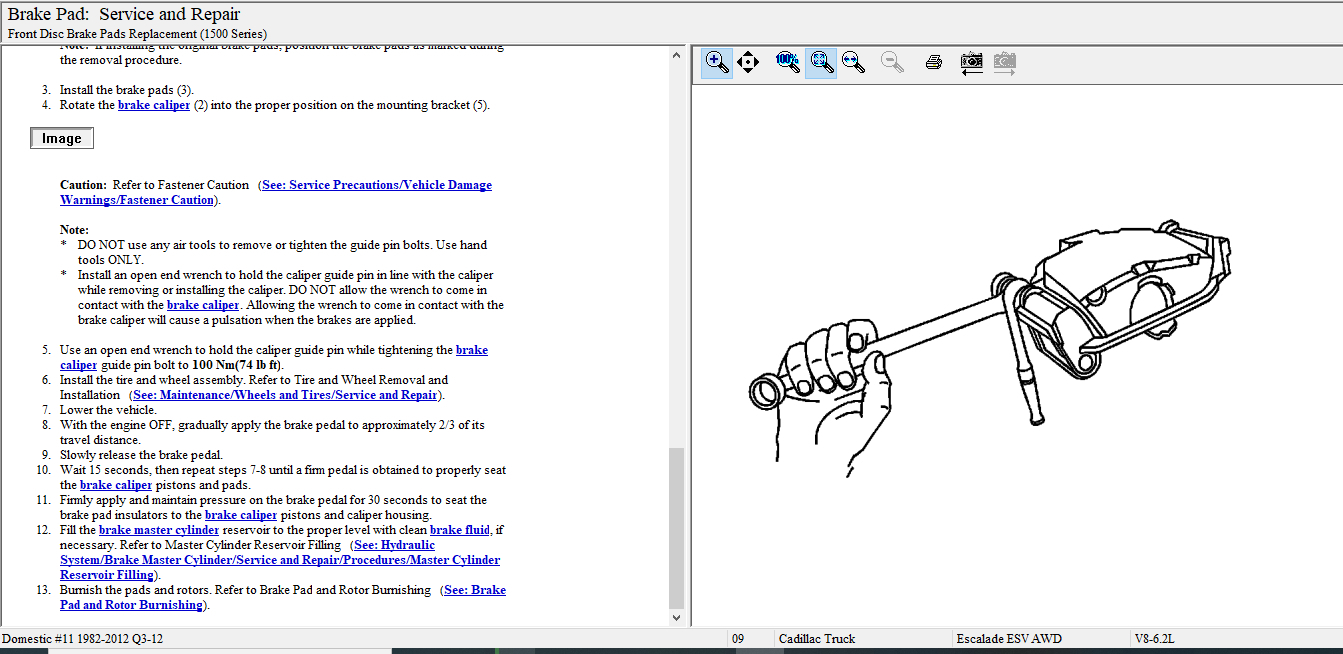Toggle the fit-to-window zoom tool

821,62
